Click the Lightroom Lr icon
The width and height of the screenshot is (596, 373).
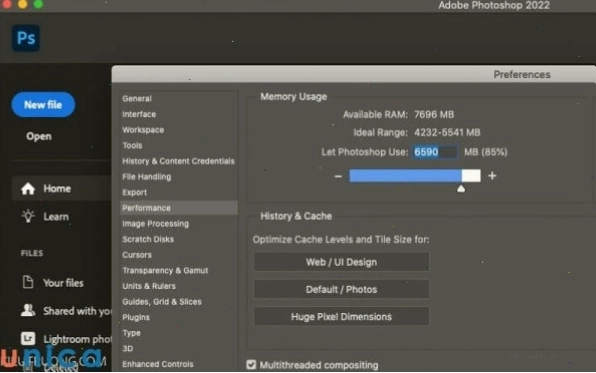[x=28, y=338]
